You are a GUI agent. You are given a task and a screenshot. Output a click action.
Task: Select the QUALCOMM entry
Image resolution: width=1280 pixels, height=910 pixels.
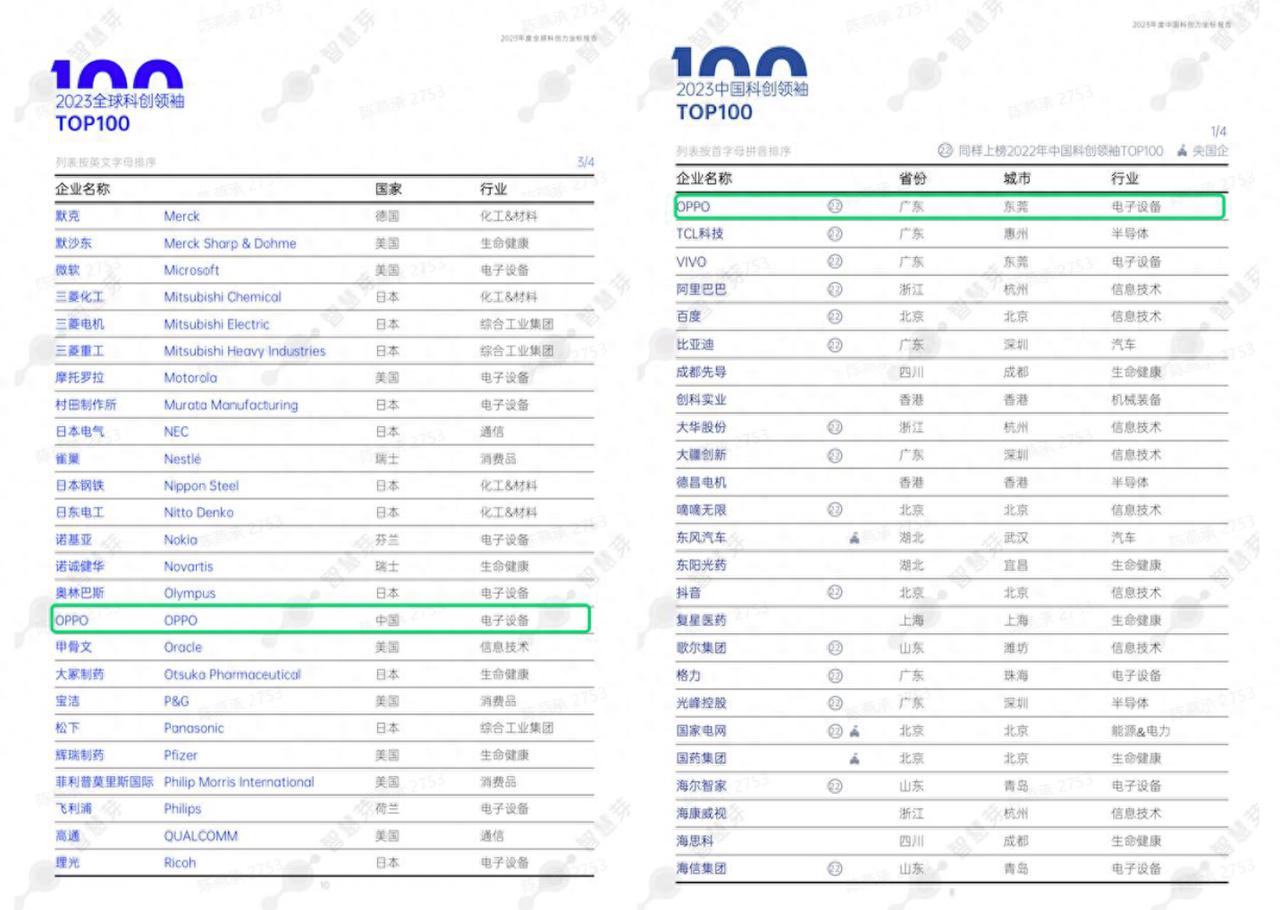[201, 837]
